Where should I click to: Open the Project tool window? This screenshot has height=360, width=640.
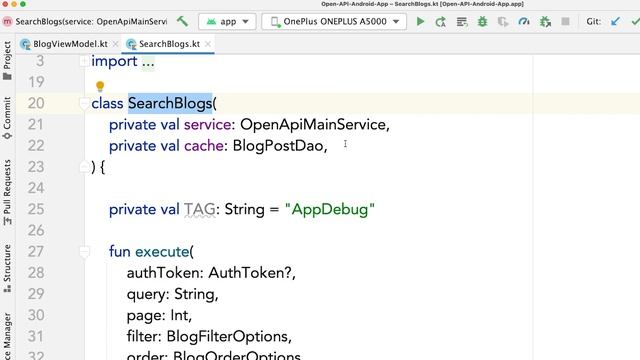[x=7, y=61]
